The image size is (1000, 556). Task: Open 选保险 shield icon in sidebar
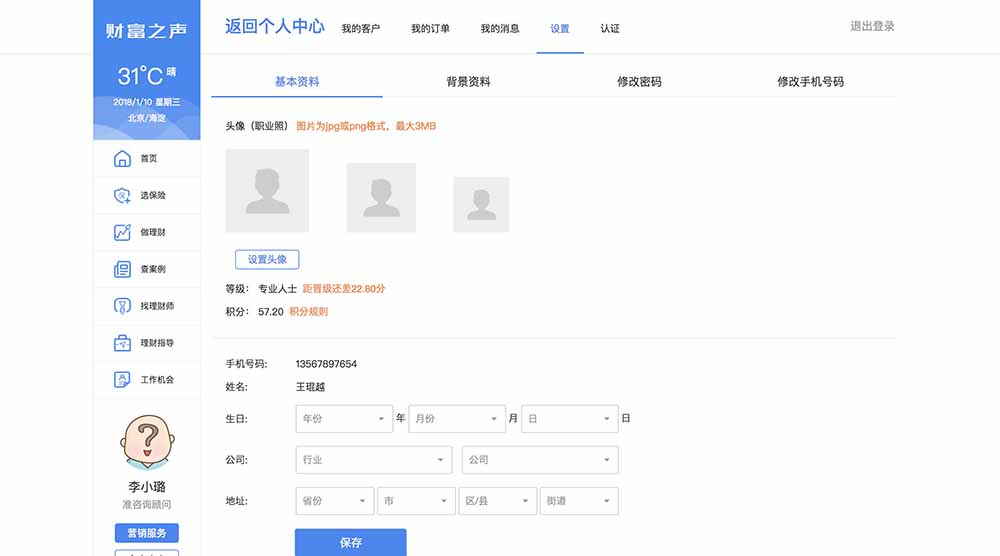[122, 196]
